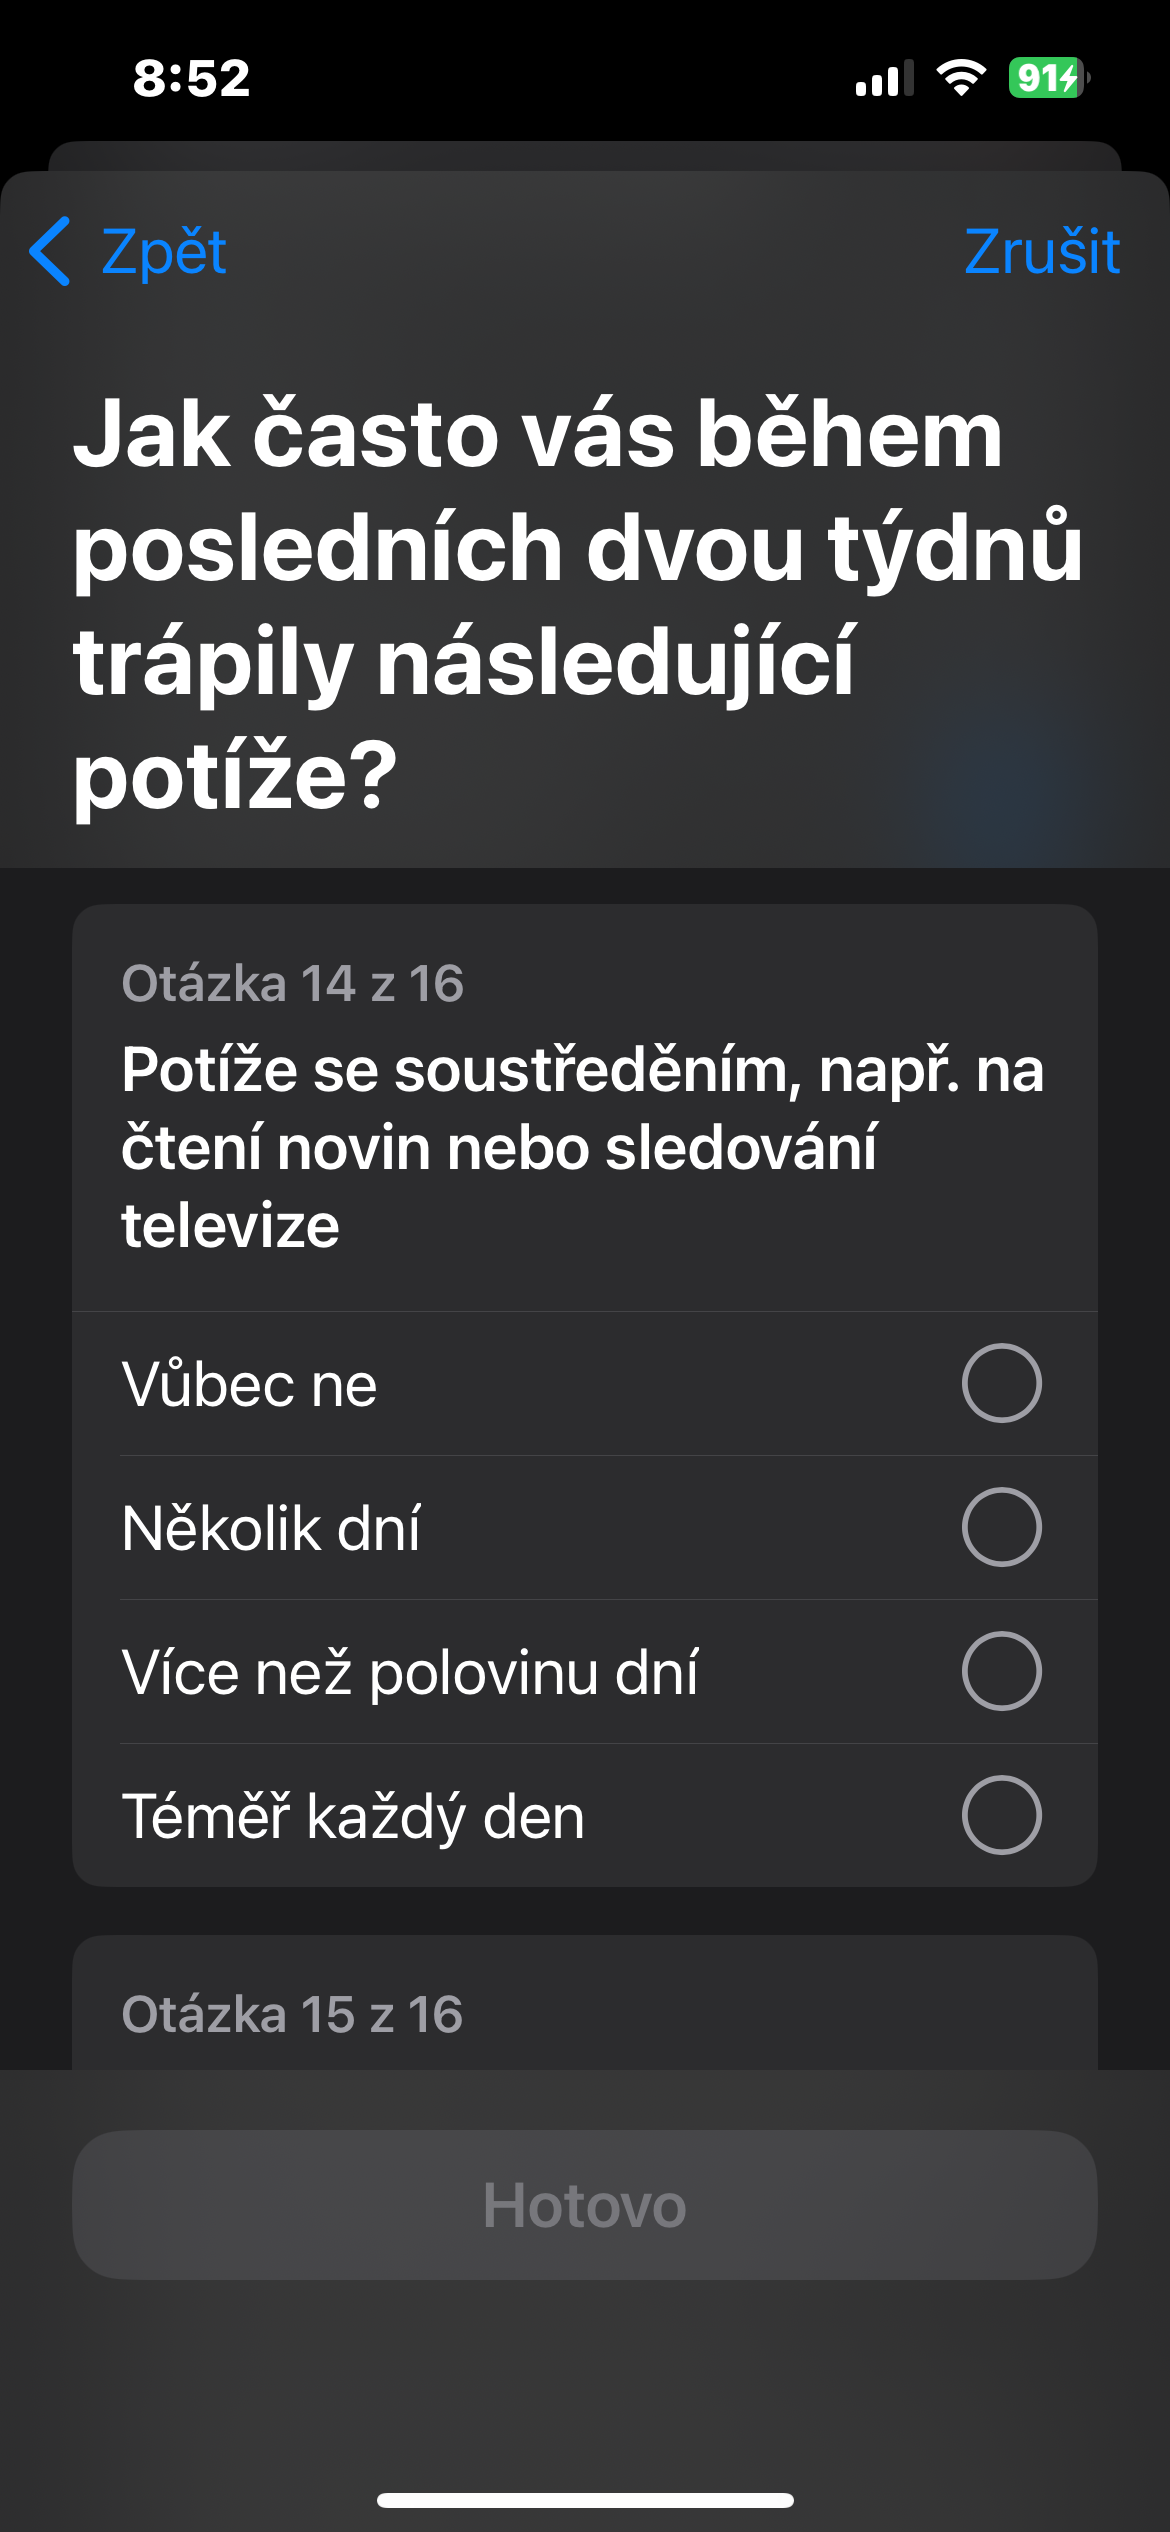Choose the 'Několik dní' radio circle
Screen dimensions: 1170x2532
(x=1001, y=1527)
